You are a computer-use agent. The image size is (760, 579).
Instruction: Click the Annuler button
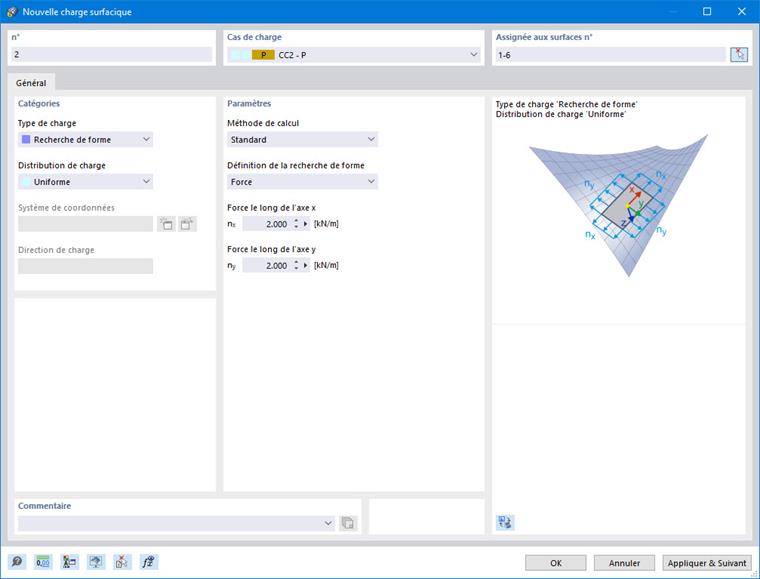(624, 563)
